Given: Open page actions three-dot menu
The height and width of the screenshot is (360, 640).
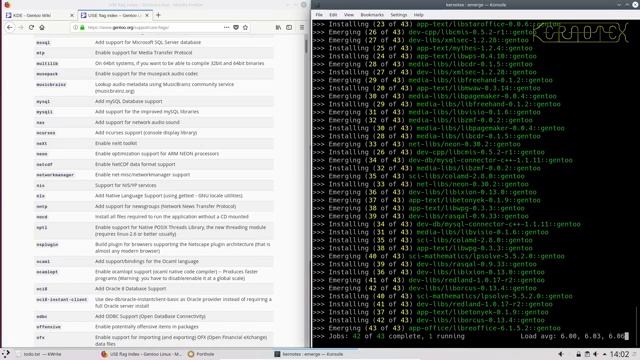Looking at the screenshot, I should click(x=227, y=27).
